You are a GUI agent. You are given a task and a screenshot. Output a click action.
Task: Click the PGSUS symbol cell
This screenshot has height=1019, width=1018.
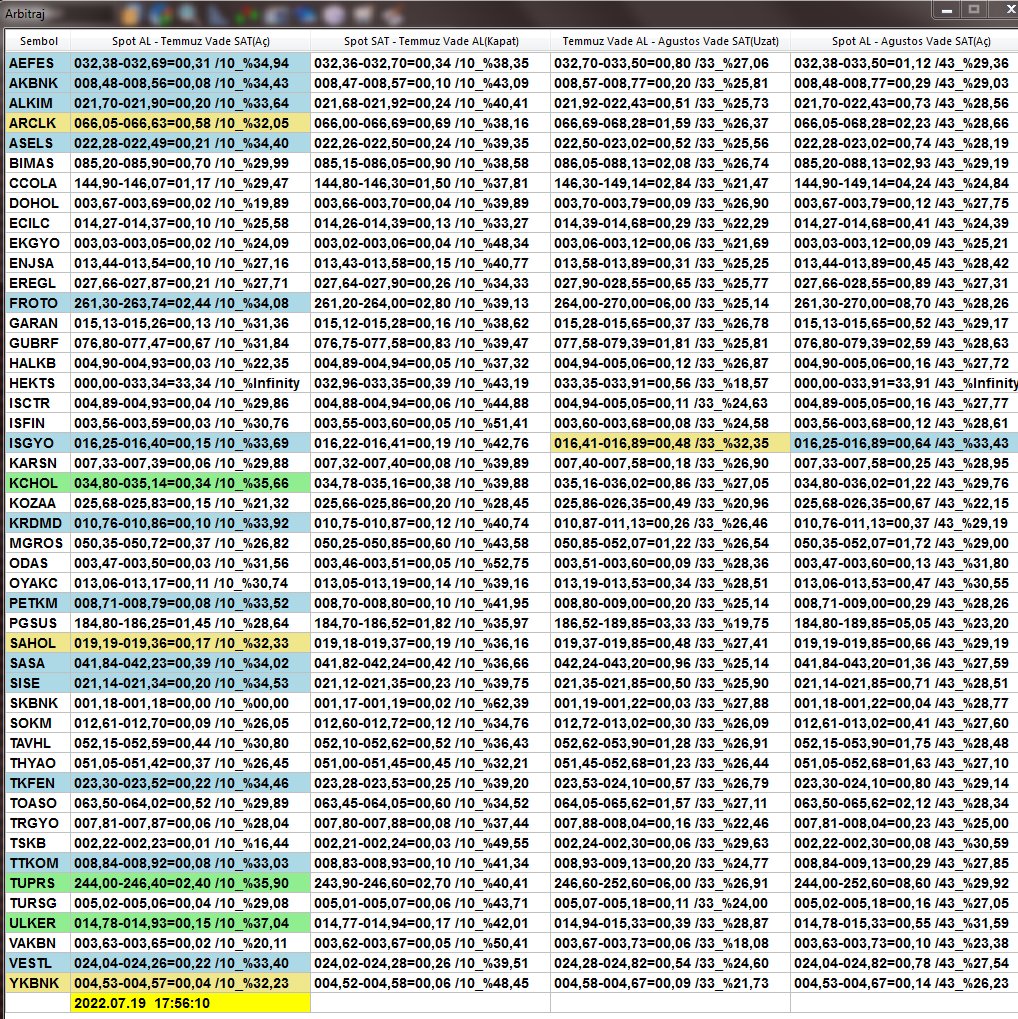[x=38, y=623]
